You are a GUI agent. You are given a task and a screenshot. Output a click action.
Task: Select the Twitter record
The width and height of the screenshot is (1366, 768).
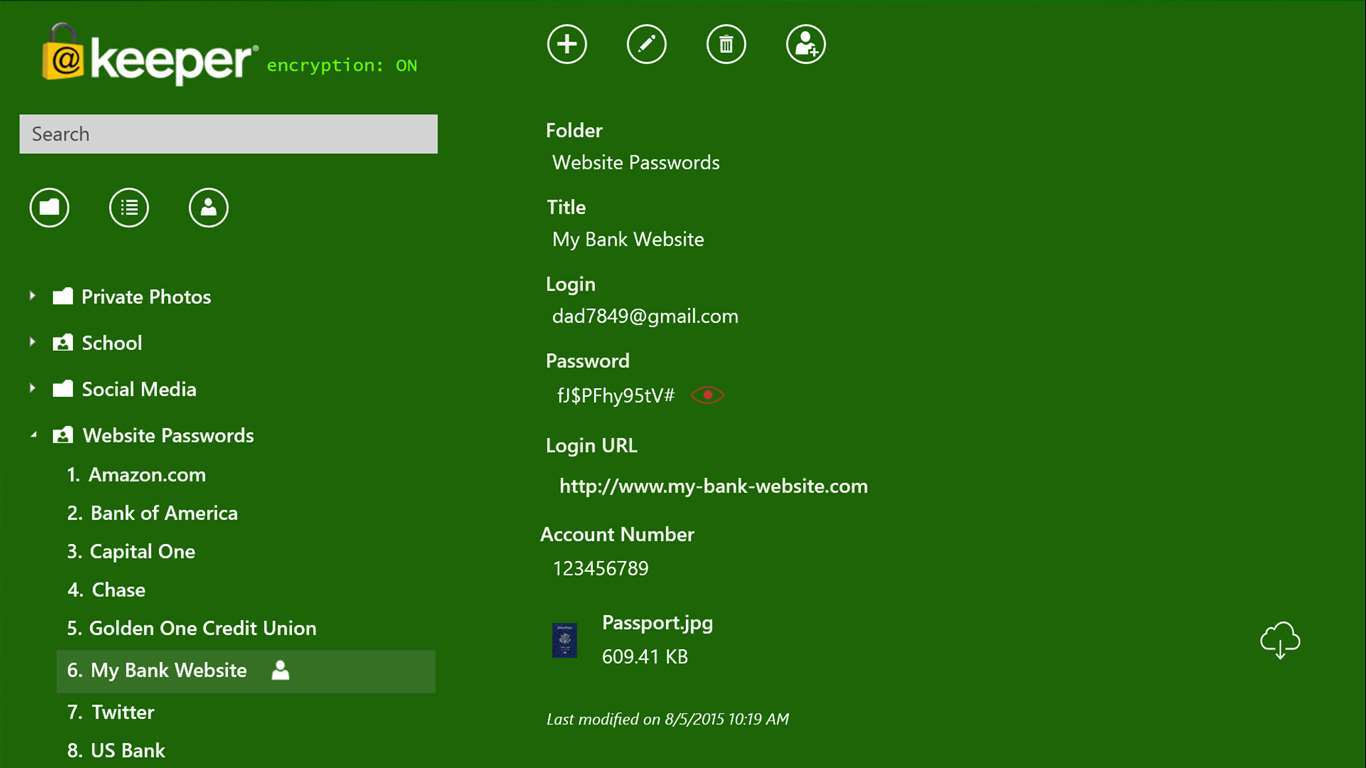point(122,712)
